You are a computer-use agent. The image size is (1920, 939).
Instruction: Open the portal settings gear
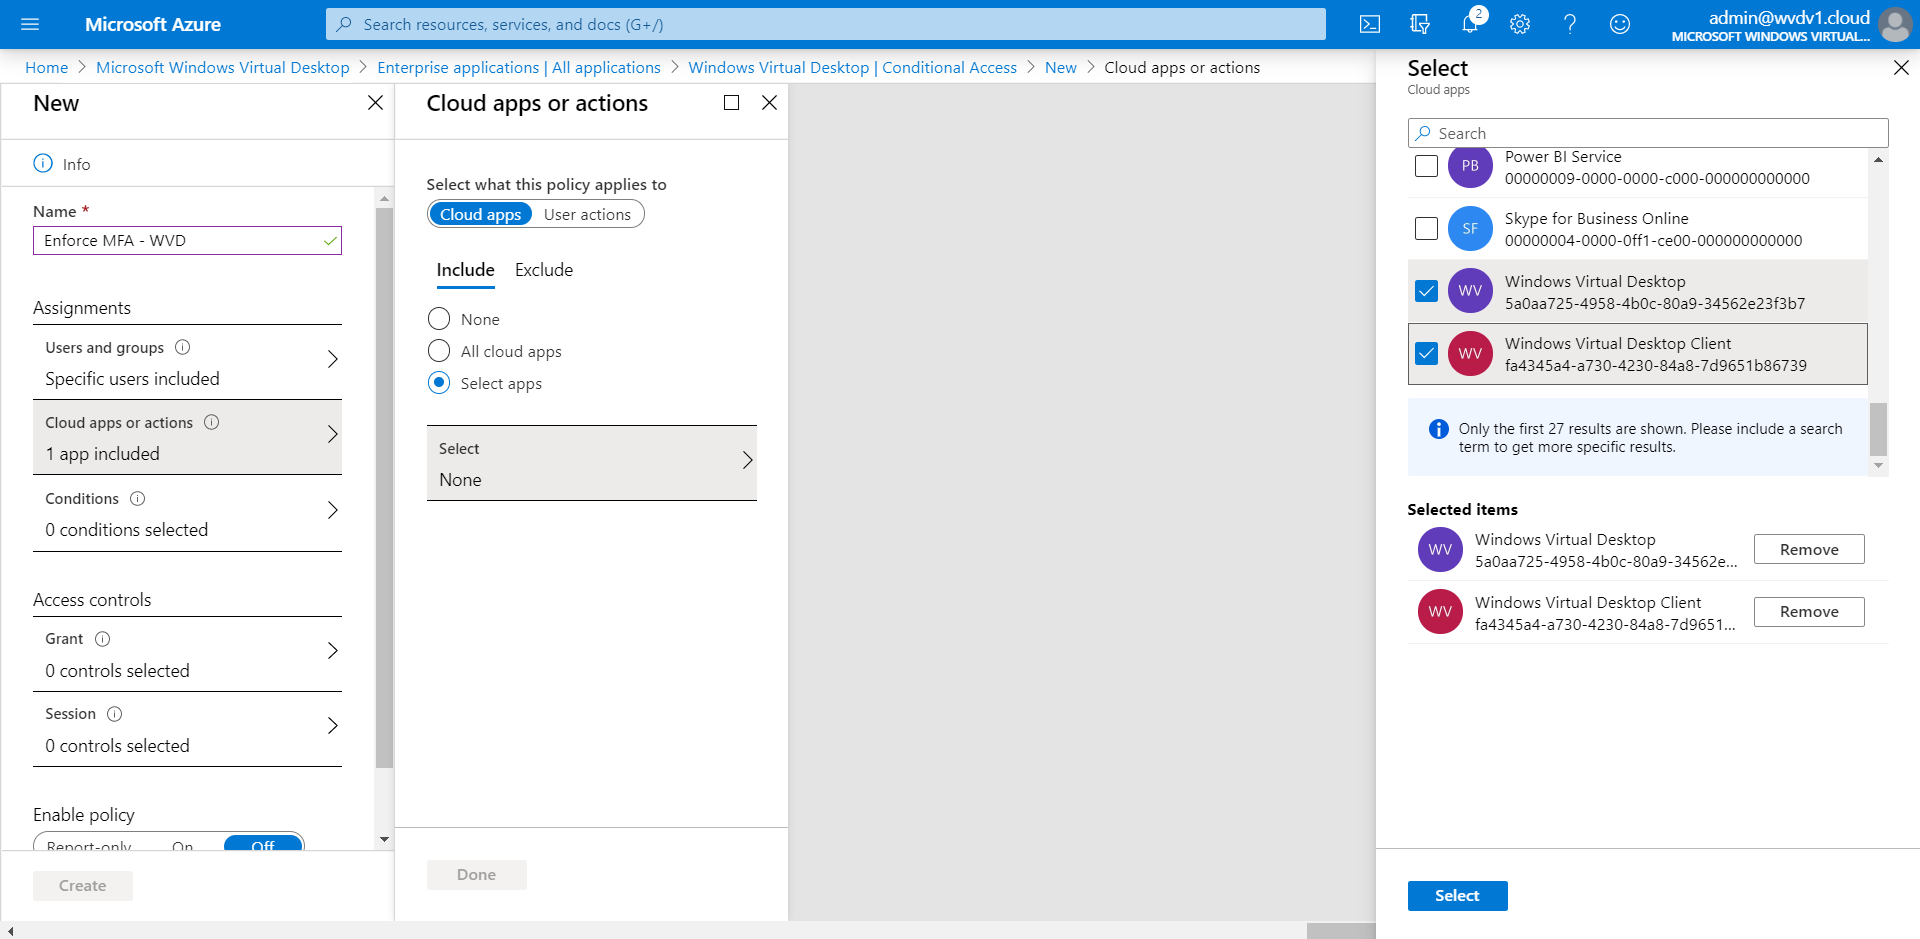click(1520, 24)
